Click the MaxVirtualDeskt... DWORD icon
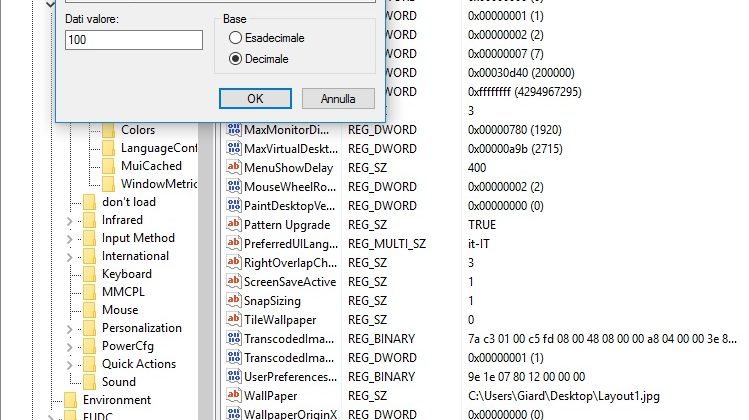This screenshot has height=420, width=749. 234,149
